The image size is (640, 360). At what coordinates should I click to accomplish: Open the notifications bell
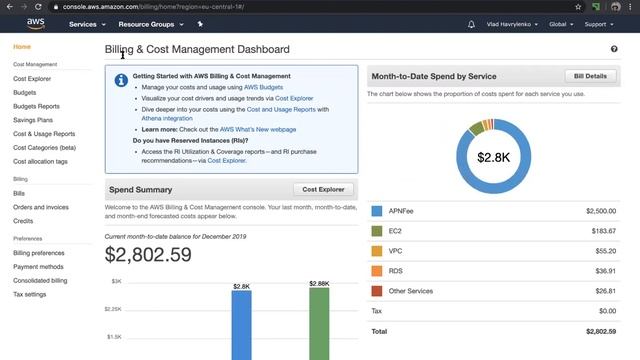(471, 24)
